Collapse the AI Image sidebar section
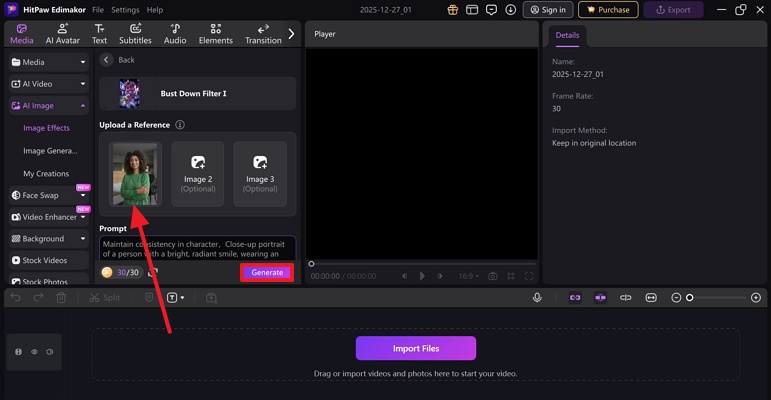 (x=49, y=105)
